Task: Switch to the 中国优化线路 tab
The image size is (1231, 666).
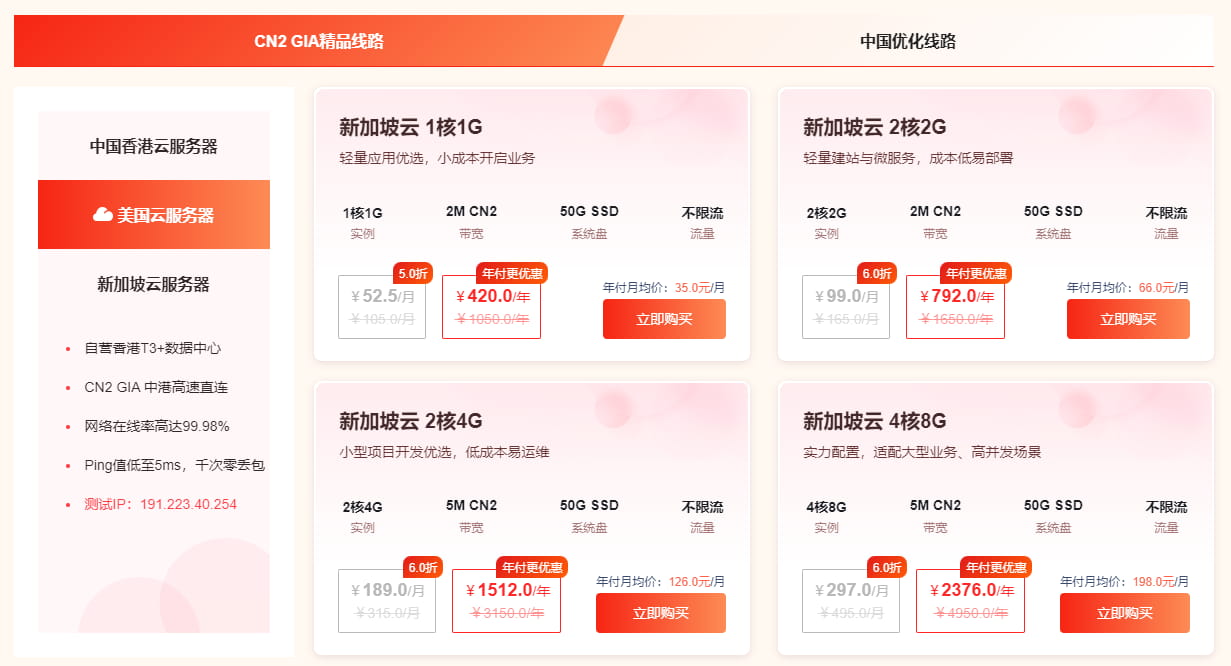Action: pos(908,41)
